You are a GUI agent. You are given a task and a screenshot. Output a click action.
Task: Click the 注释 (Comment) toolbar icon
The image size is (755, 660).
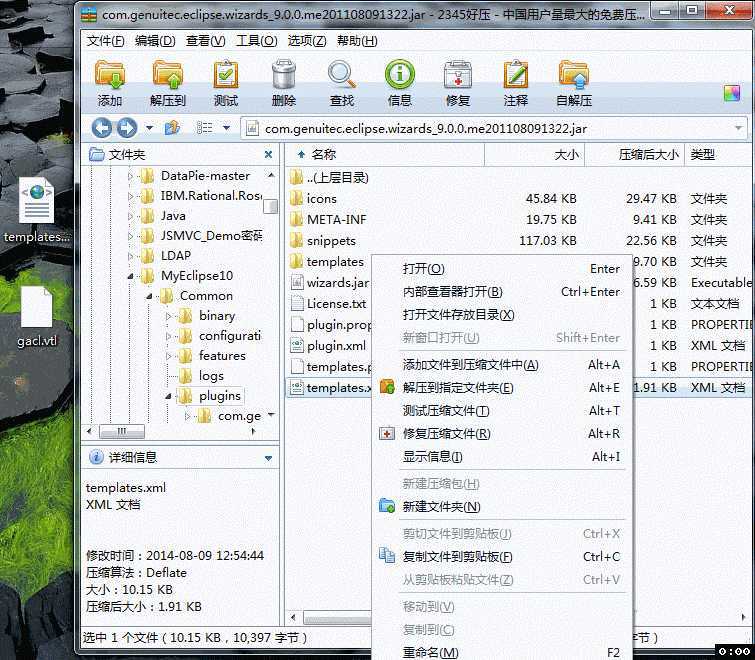516,83
